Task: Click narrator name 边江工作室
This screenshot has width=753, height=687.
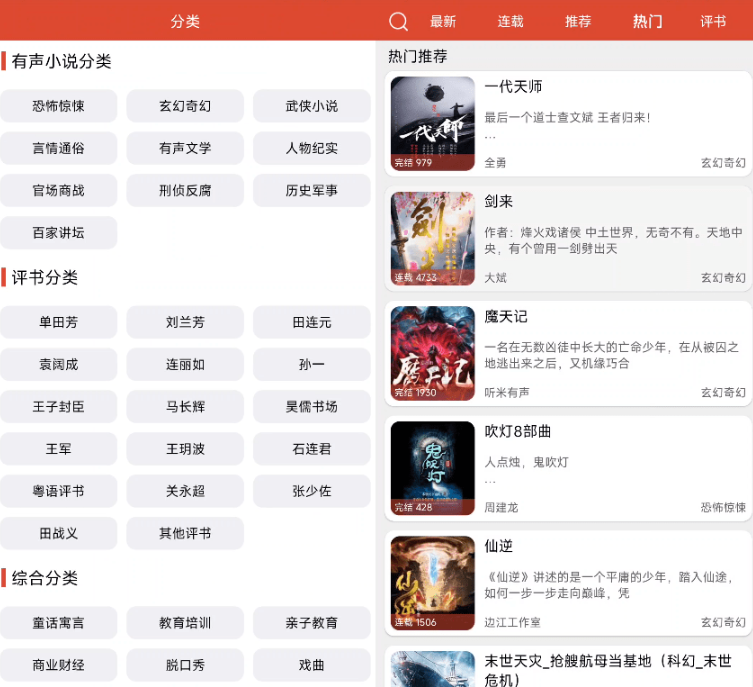Action: pyautogui.click(x=512, y=622)
